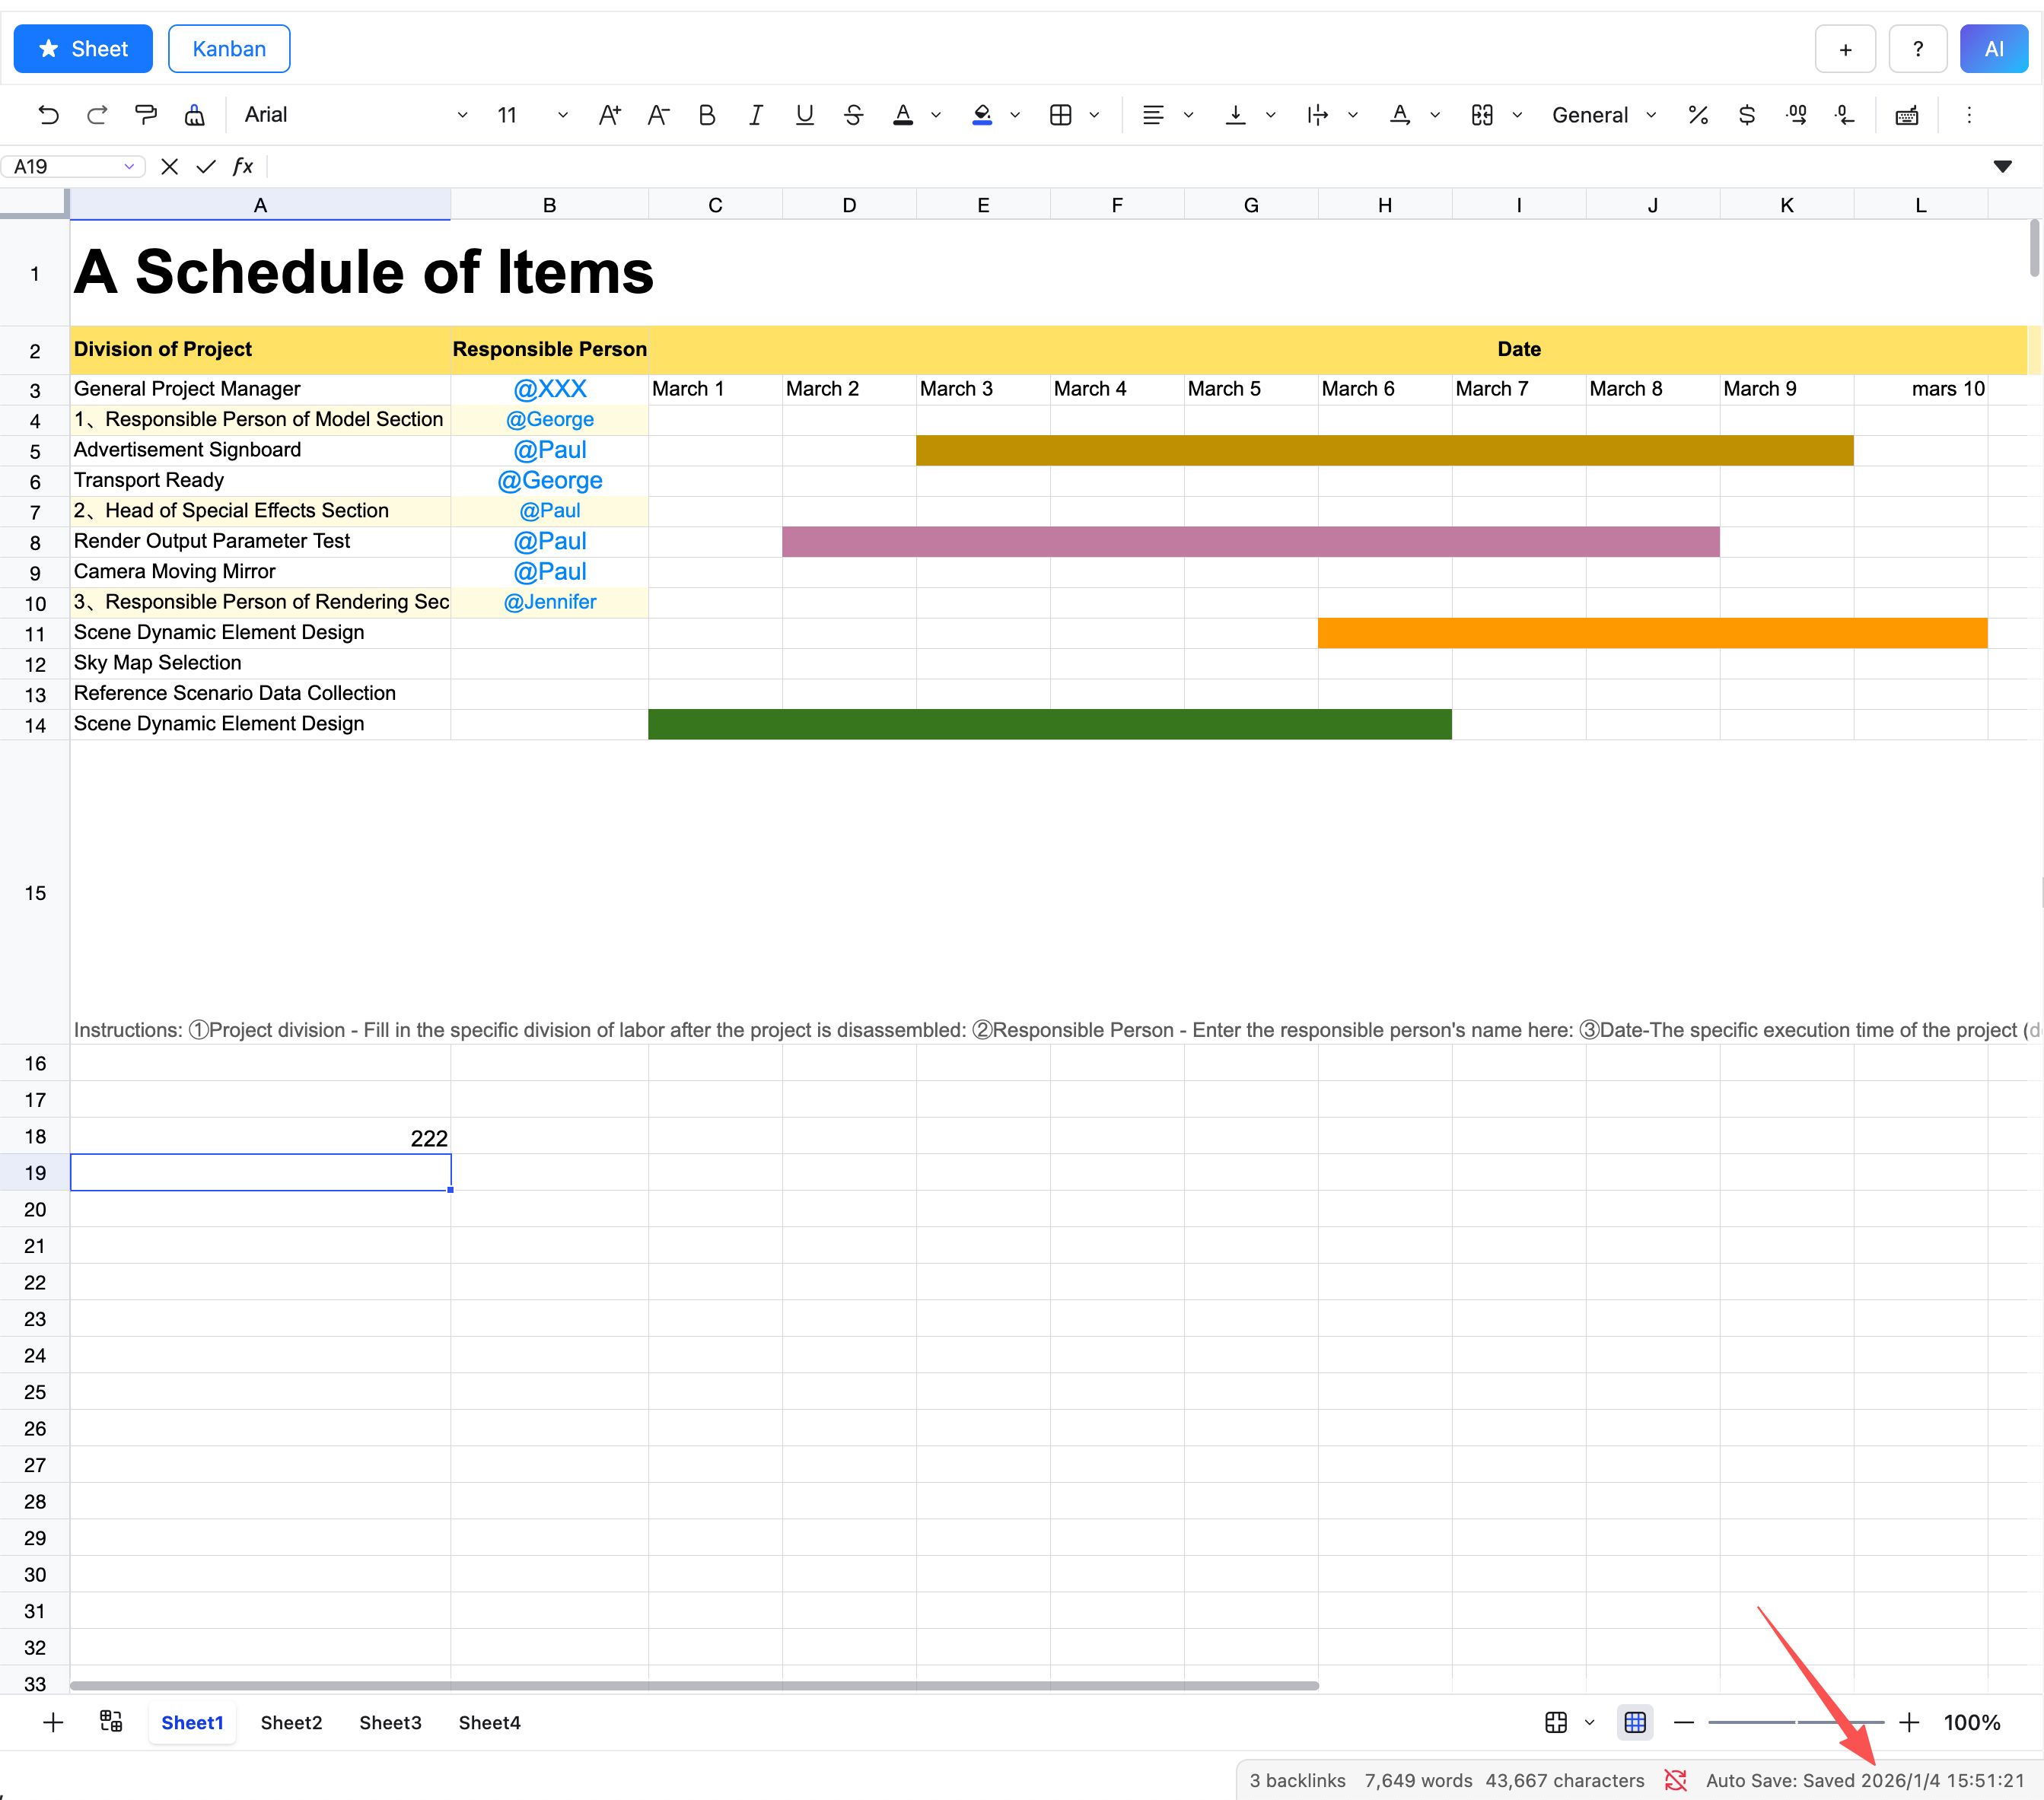Click the sheet list icon beside Sheet1
2044x1800 pixels.
pos(111,1721)
